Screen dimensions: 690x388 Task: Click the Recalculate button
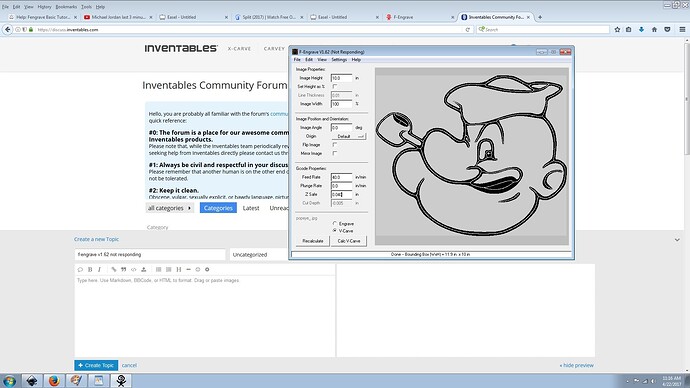[313, 241]
